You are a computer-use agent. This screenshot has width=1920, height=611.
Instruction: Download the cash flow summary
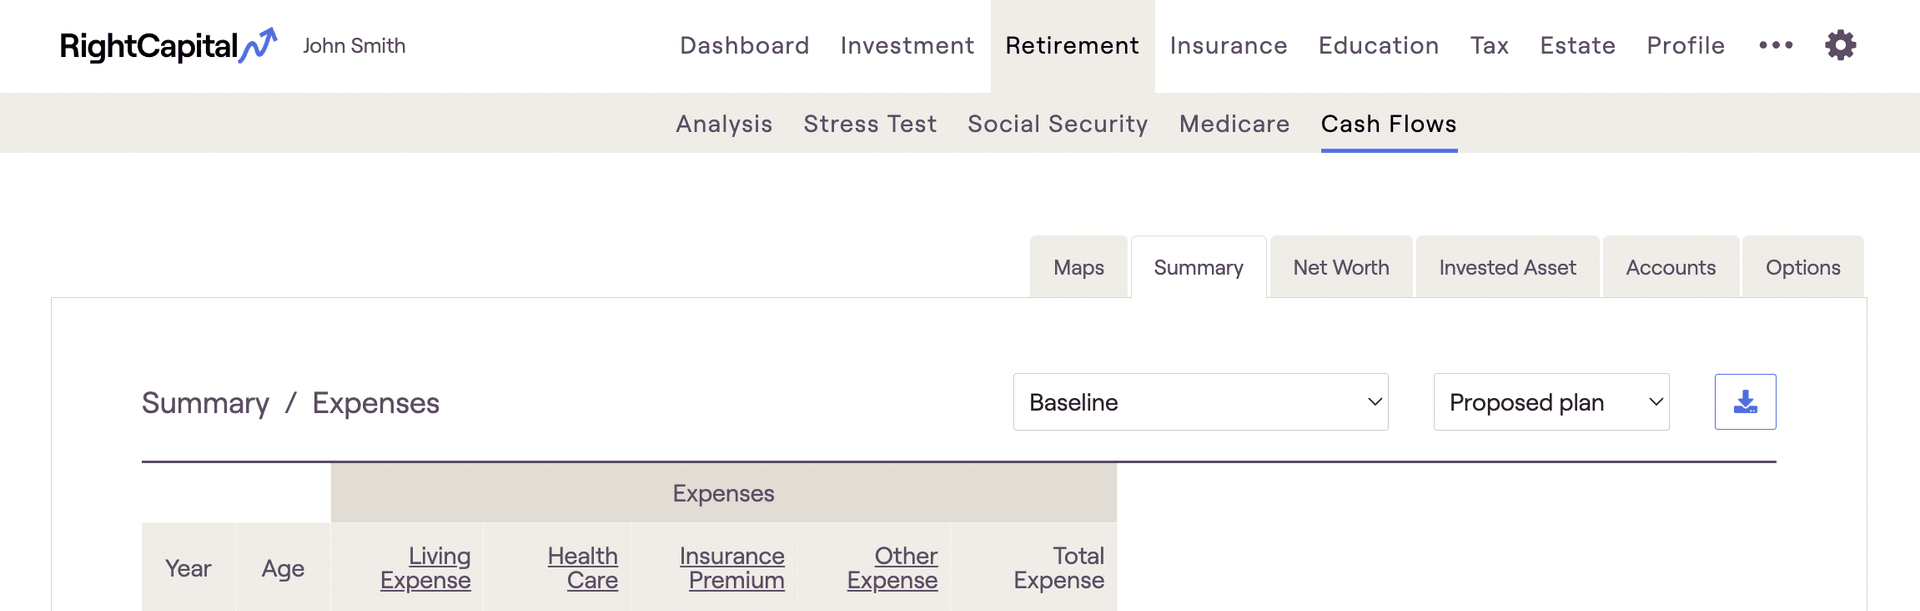[1745, 402]
